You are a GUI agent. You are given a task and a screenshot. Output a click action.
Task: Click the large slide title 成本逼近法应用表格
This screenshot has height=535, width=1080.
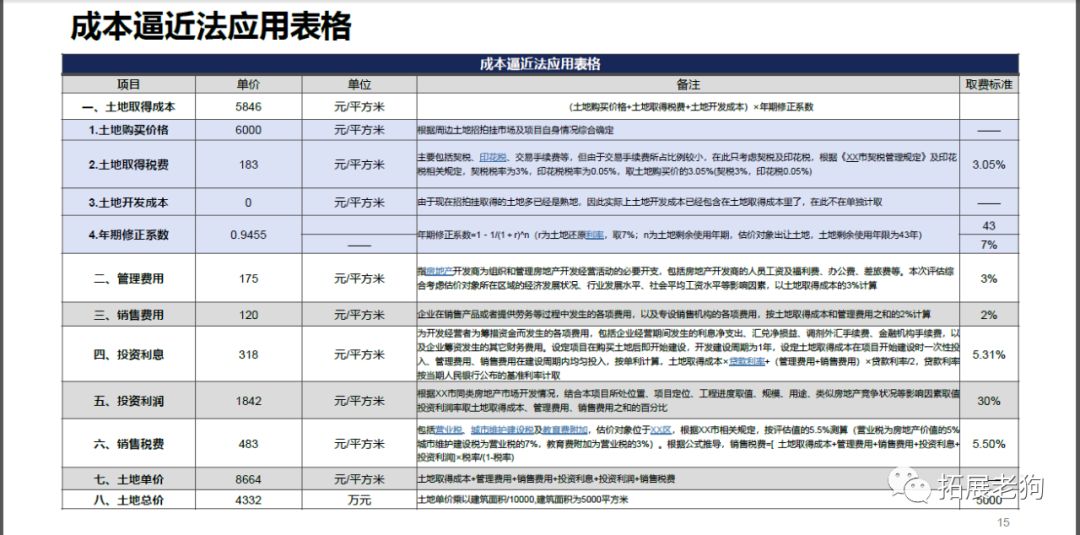[211, 26]
